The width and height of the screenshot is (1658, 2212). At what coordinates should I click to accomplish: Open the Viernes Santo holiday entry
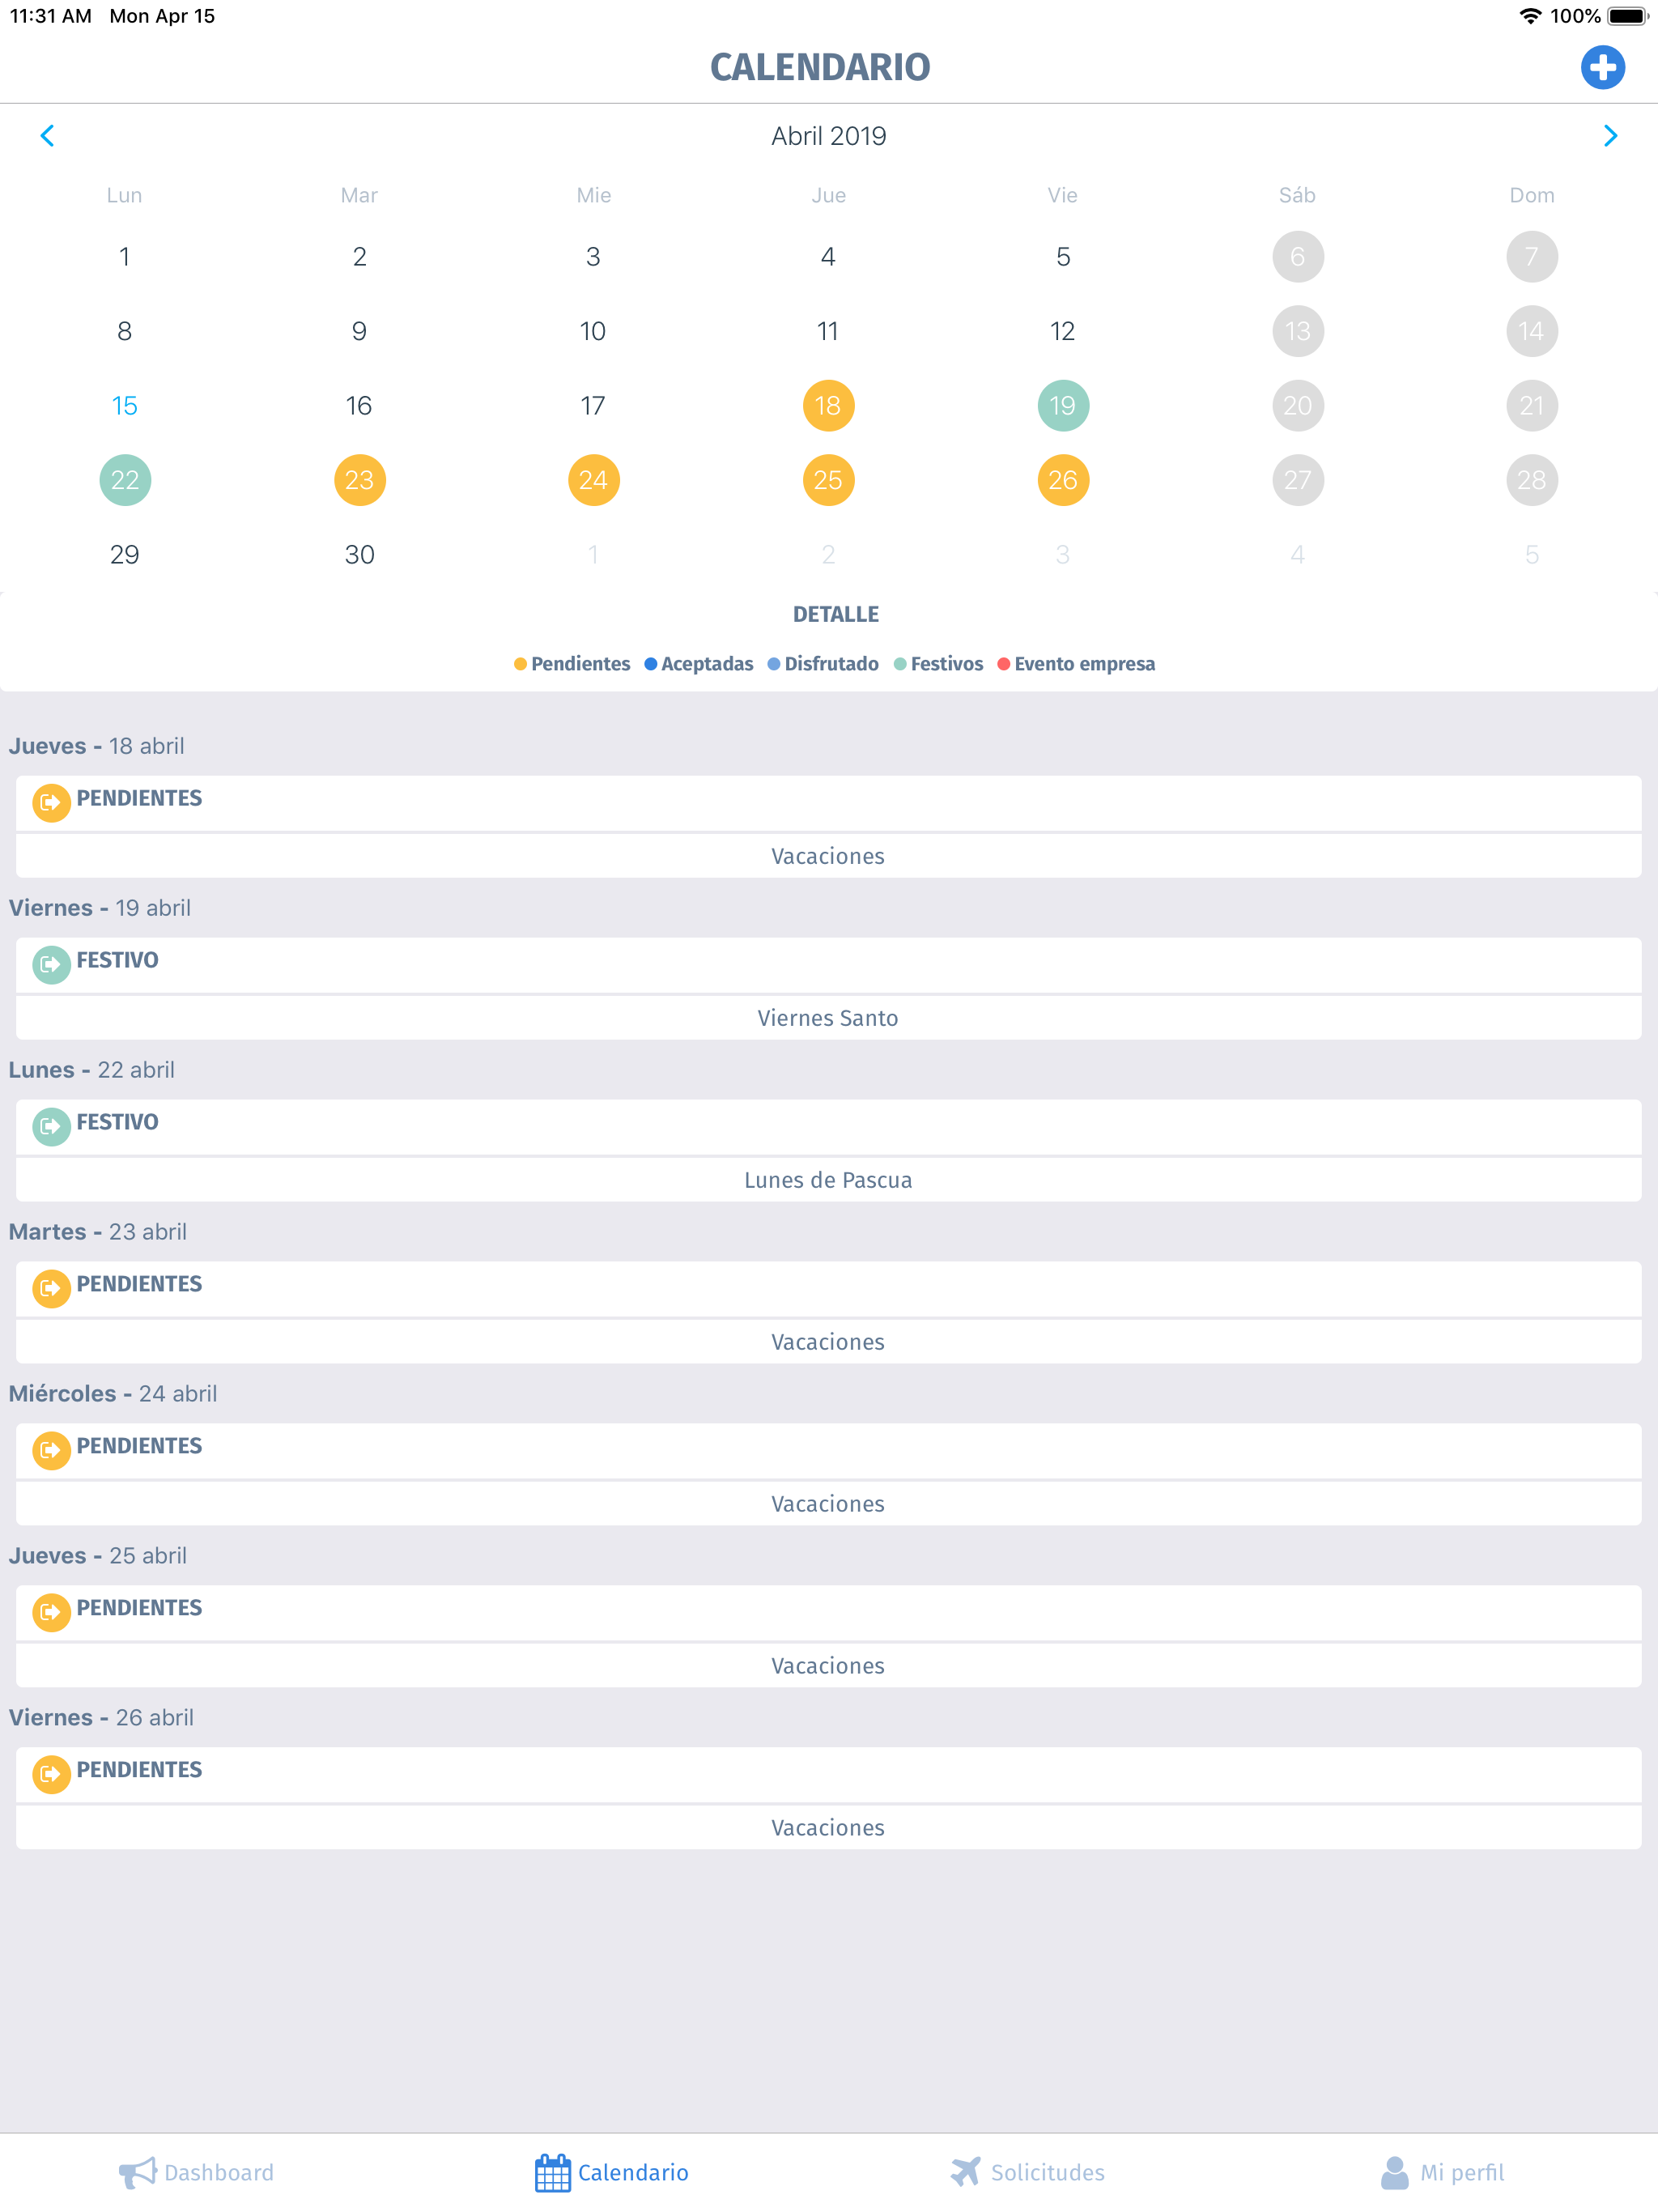(x=827, y=1017)
